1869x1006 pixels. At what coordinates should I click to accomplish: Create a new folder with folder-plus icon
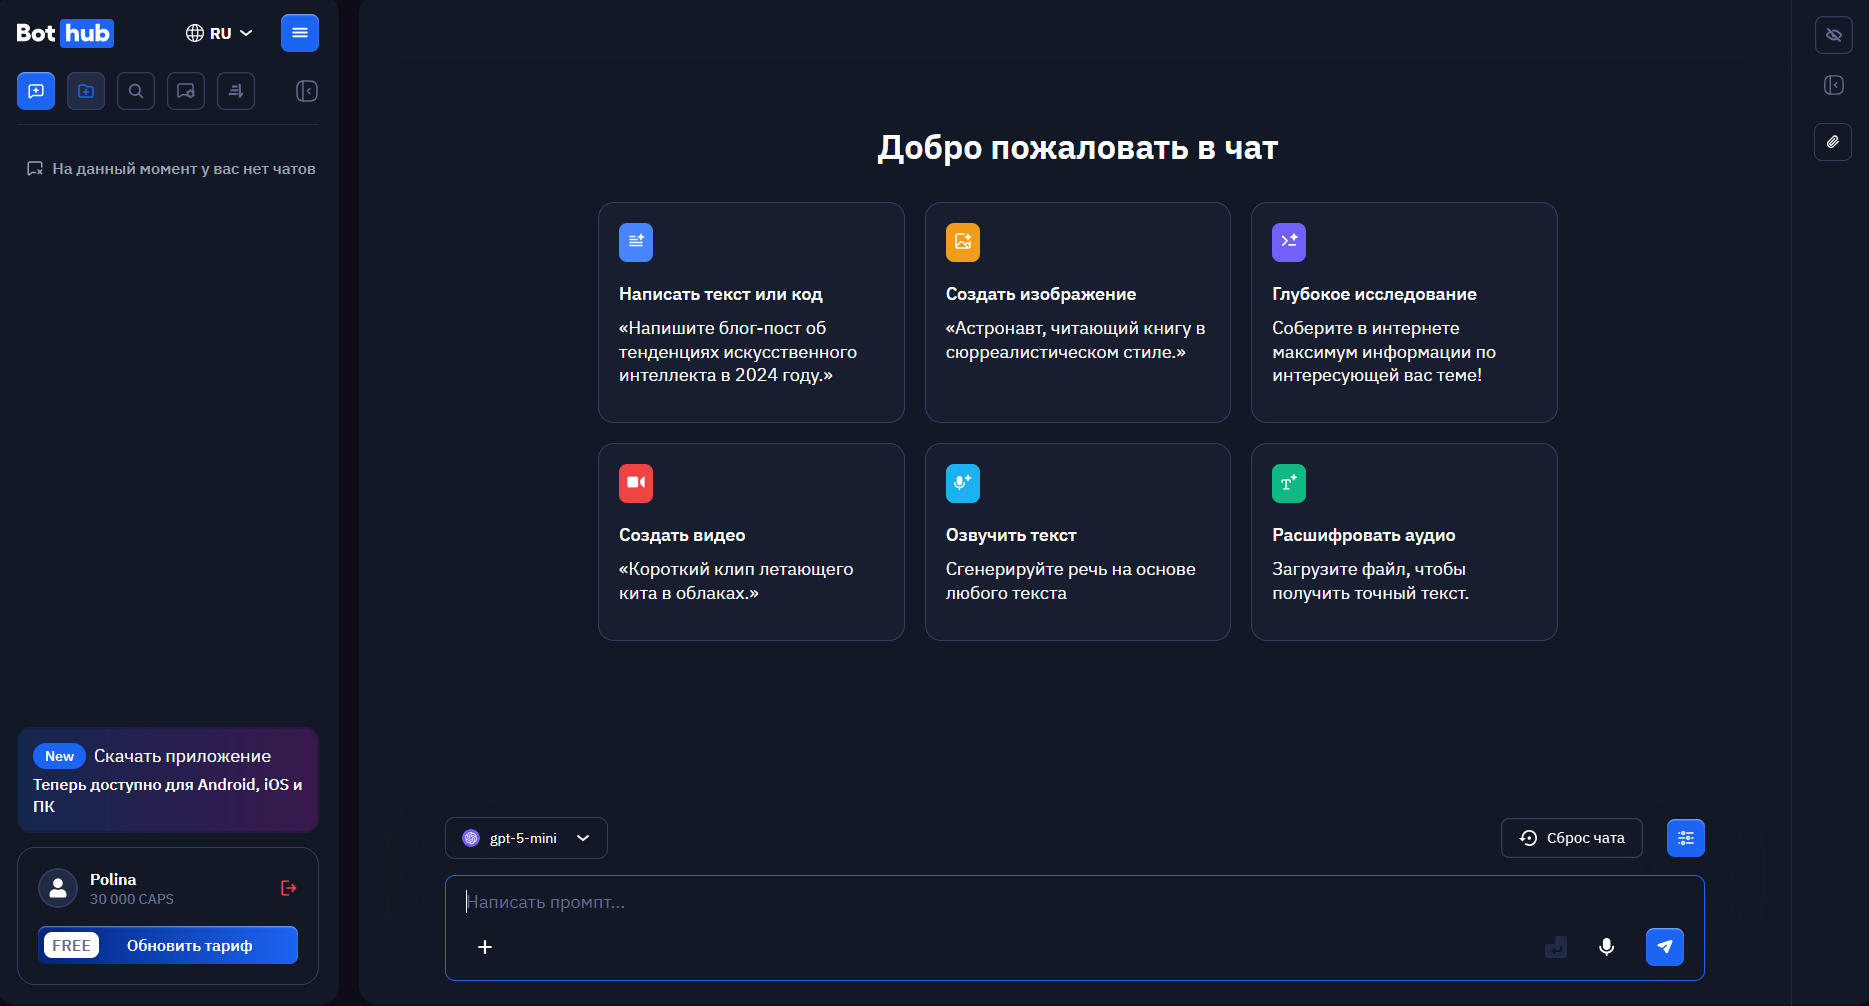pos(86,91)
